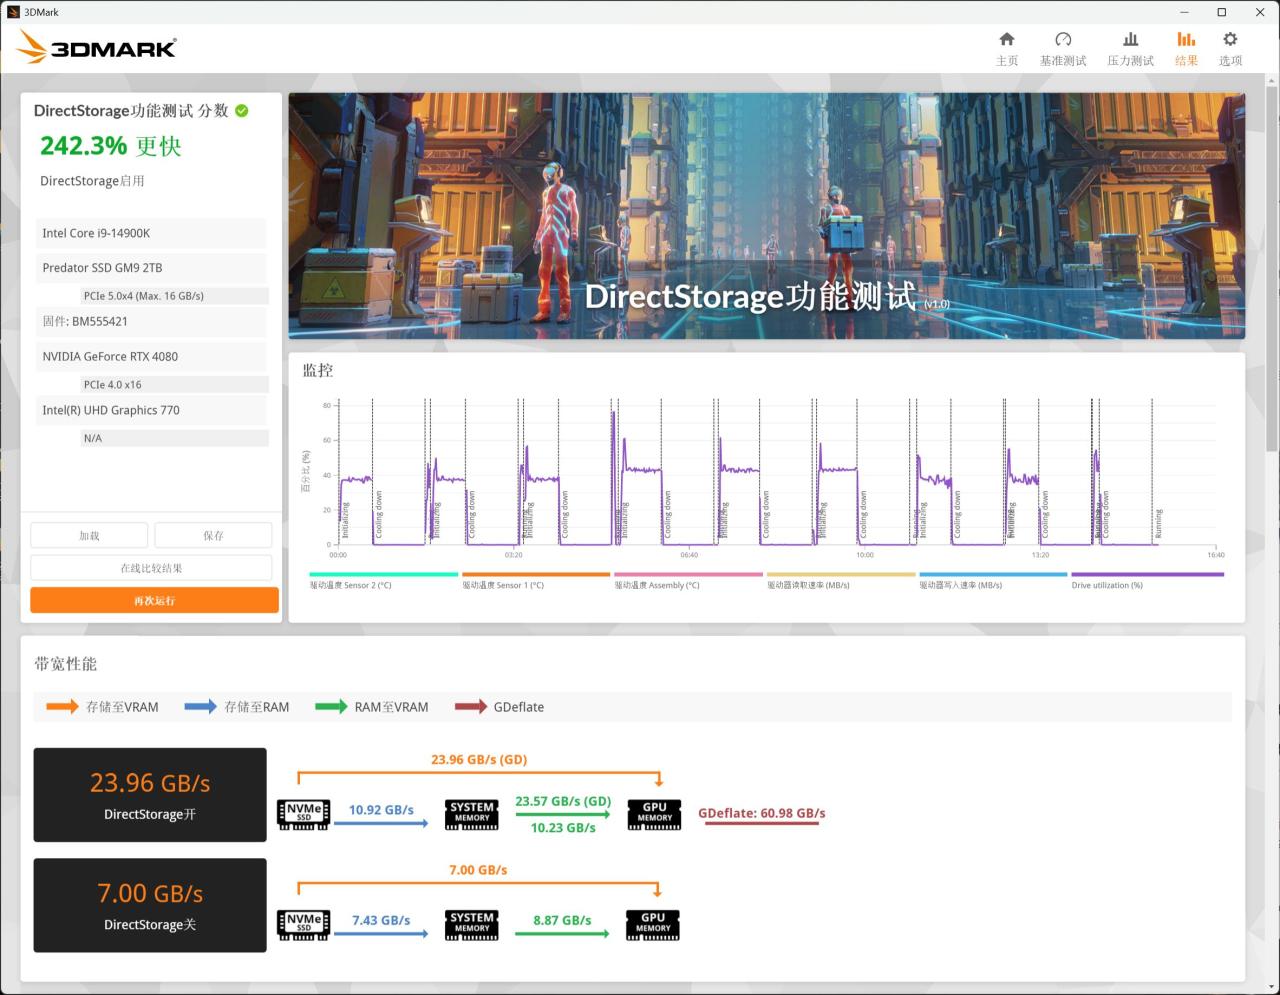Click the 保存 save button

click(x=213, y=535)
